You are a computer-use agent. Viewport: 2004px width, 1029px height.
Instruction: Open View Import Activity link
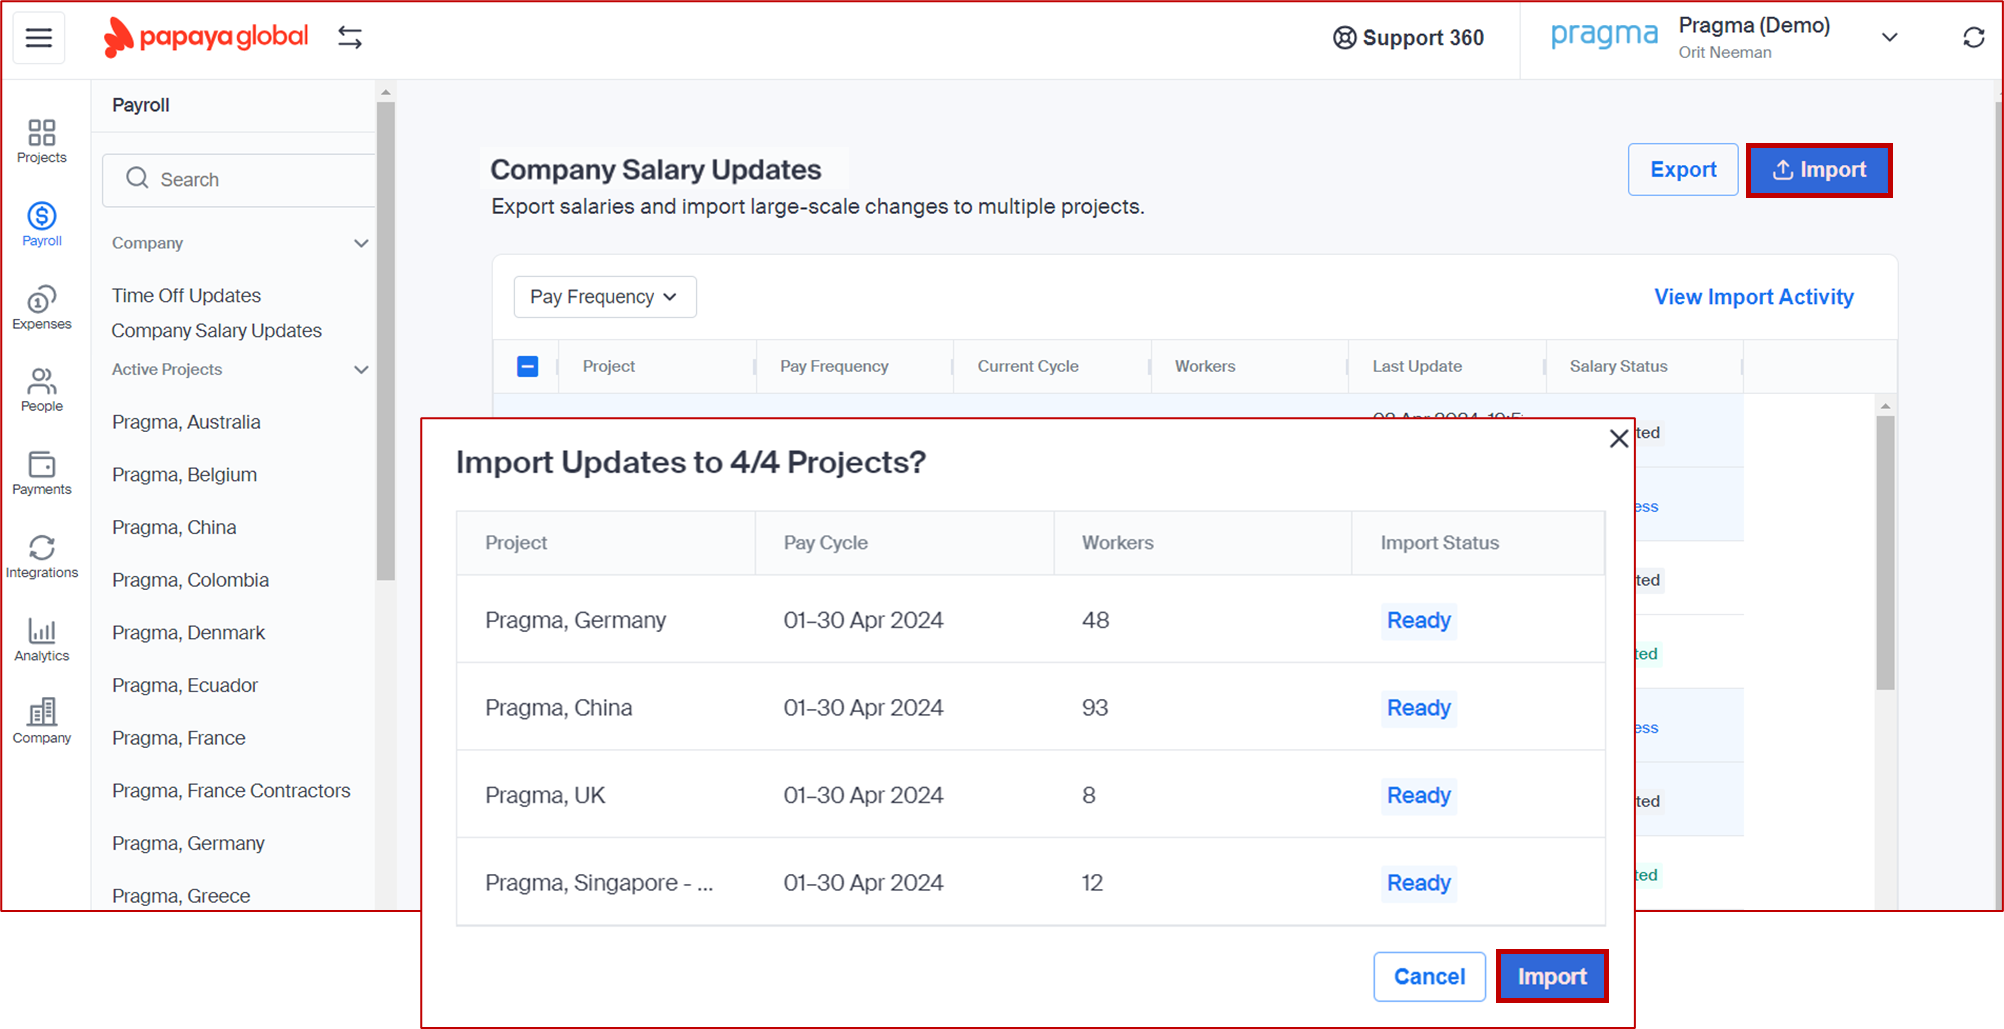click(x=1754, y=297)
